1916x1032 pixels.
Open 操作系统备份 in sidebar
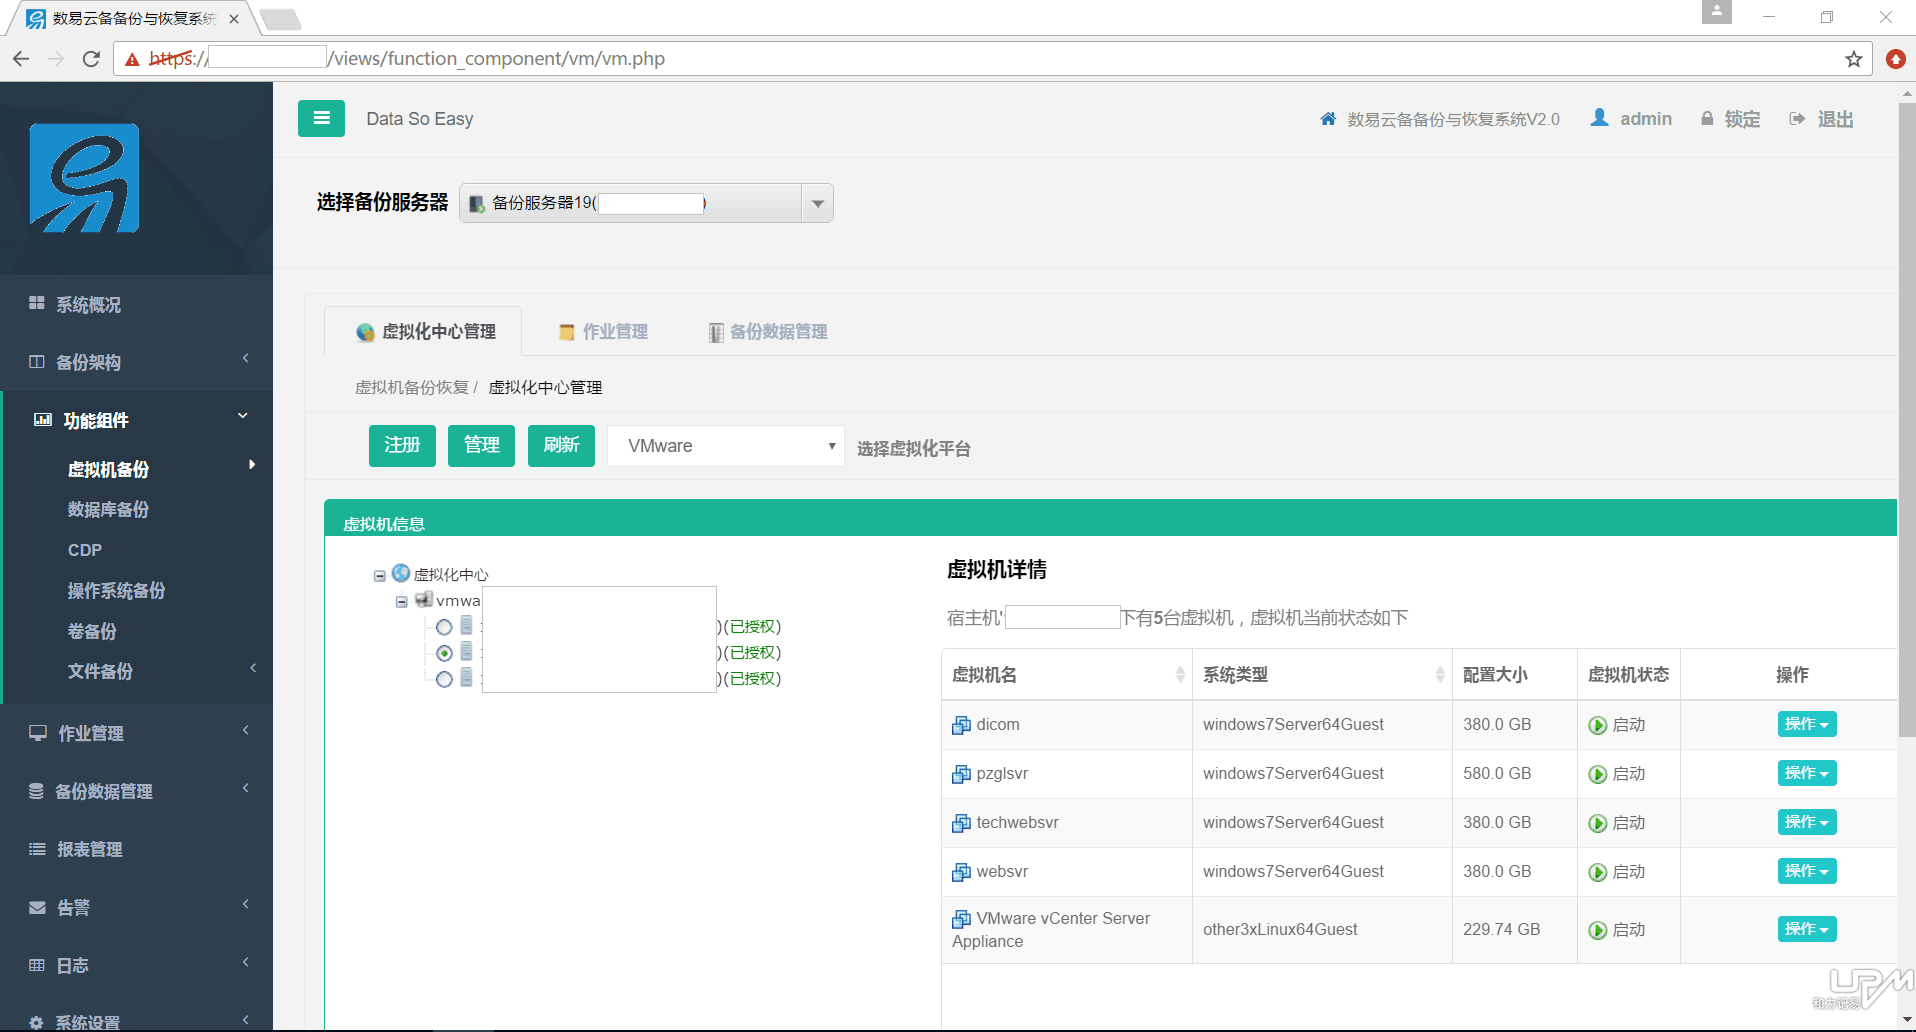point(116,590)
